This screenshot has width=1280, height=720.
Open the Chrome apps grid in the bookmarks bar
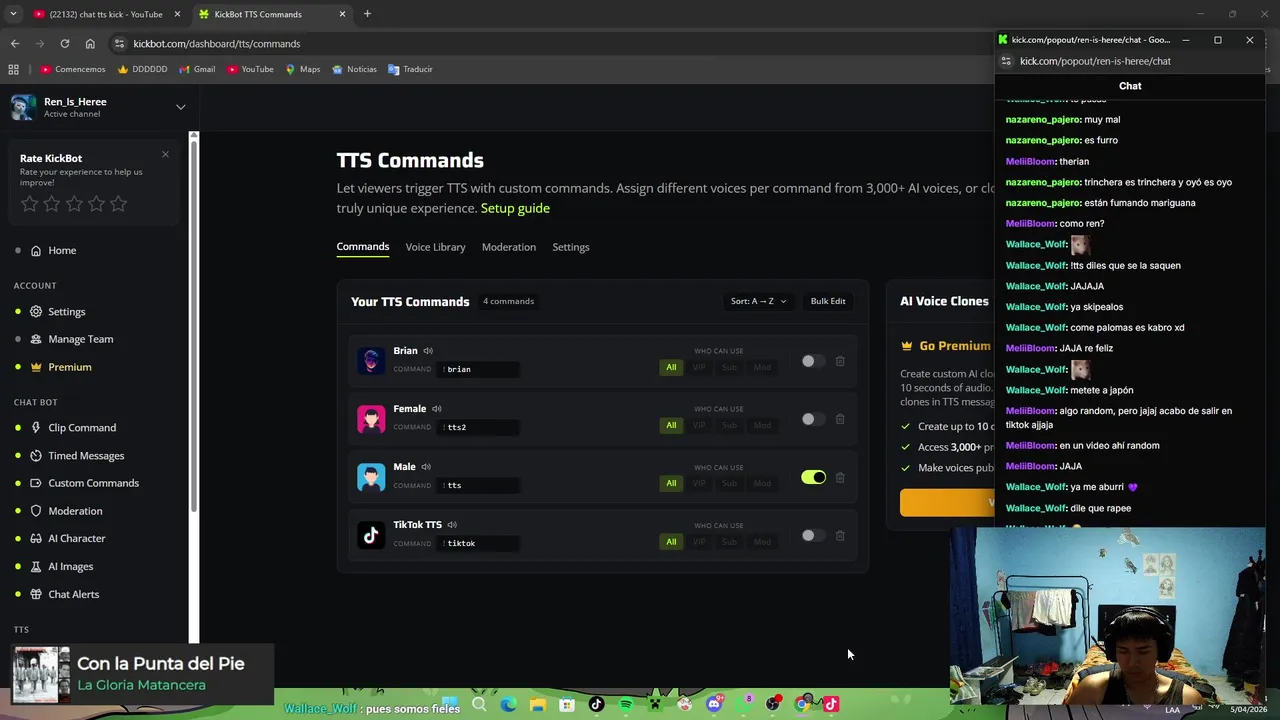click(x=13, y=69)
